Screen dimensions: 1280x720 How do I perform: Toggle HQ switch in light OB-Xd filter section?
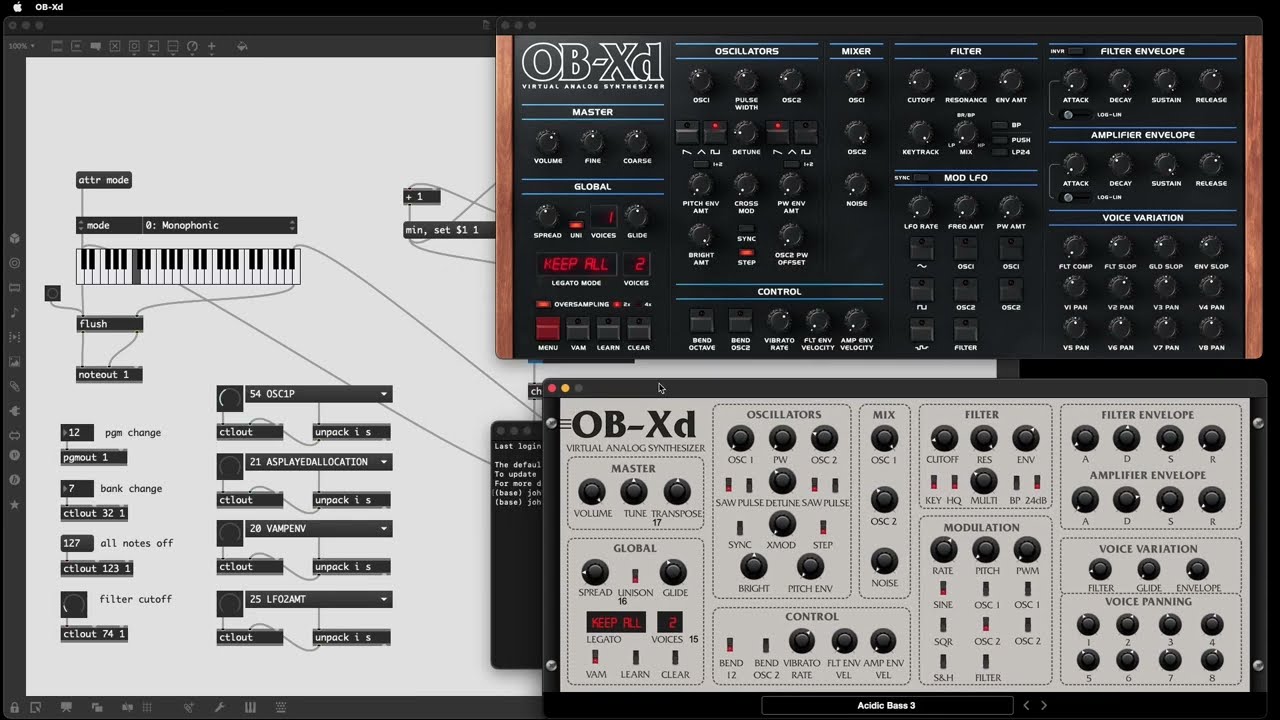955,482
